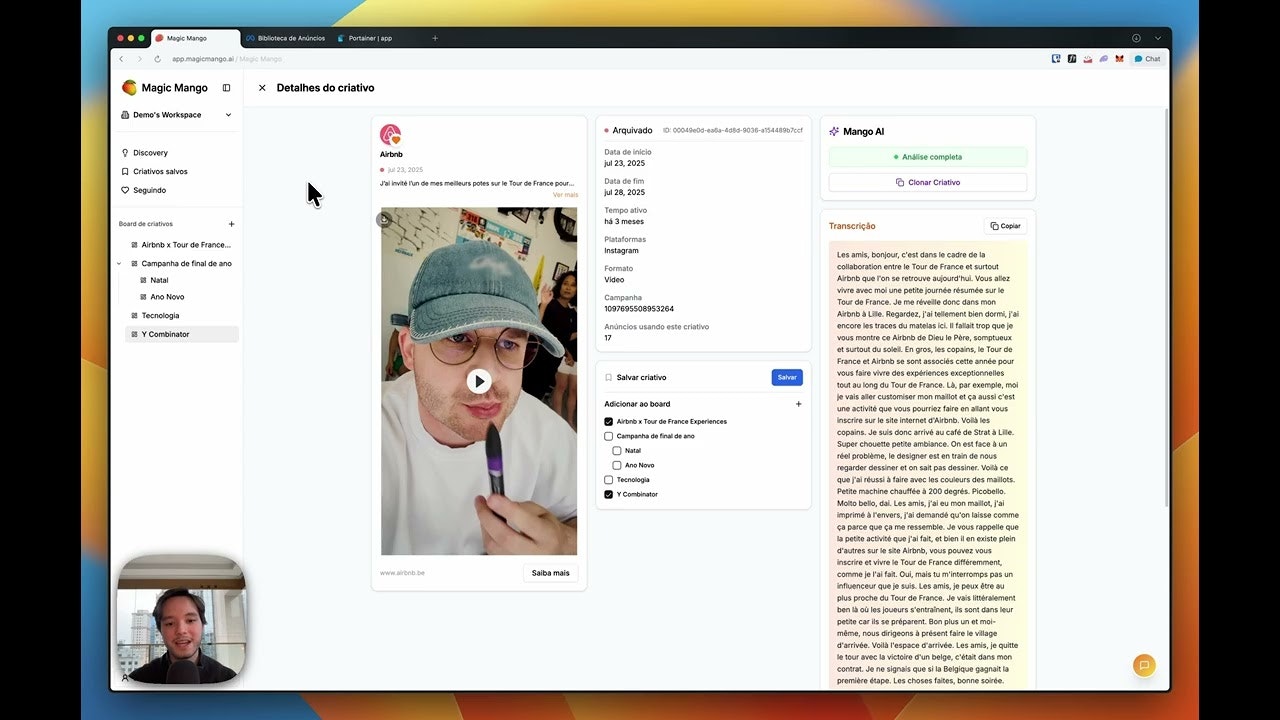The width and height of the screenshot is (1280, 720).
Task: Save the creative with the Salvar button
Action: pos(786,377)
